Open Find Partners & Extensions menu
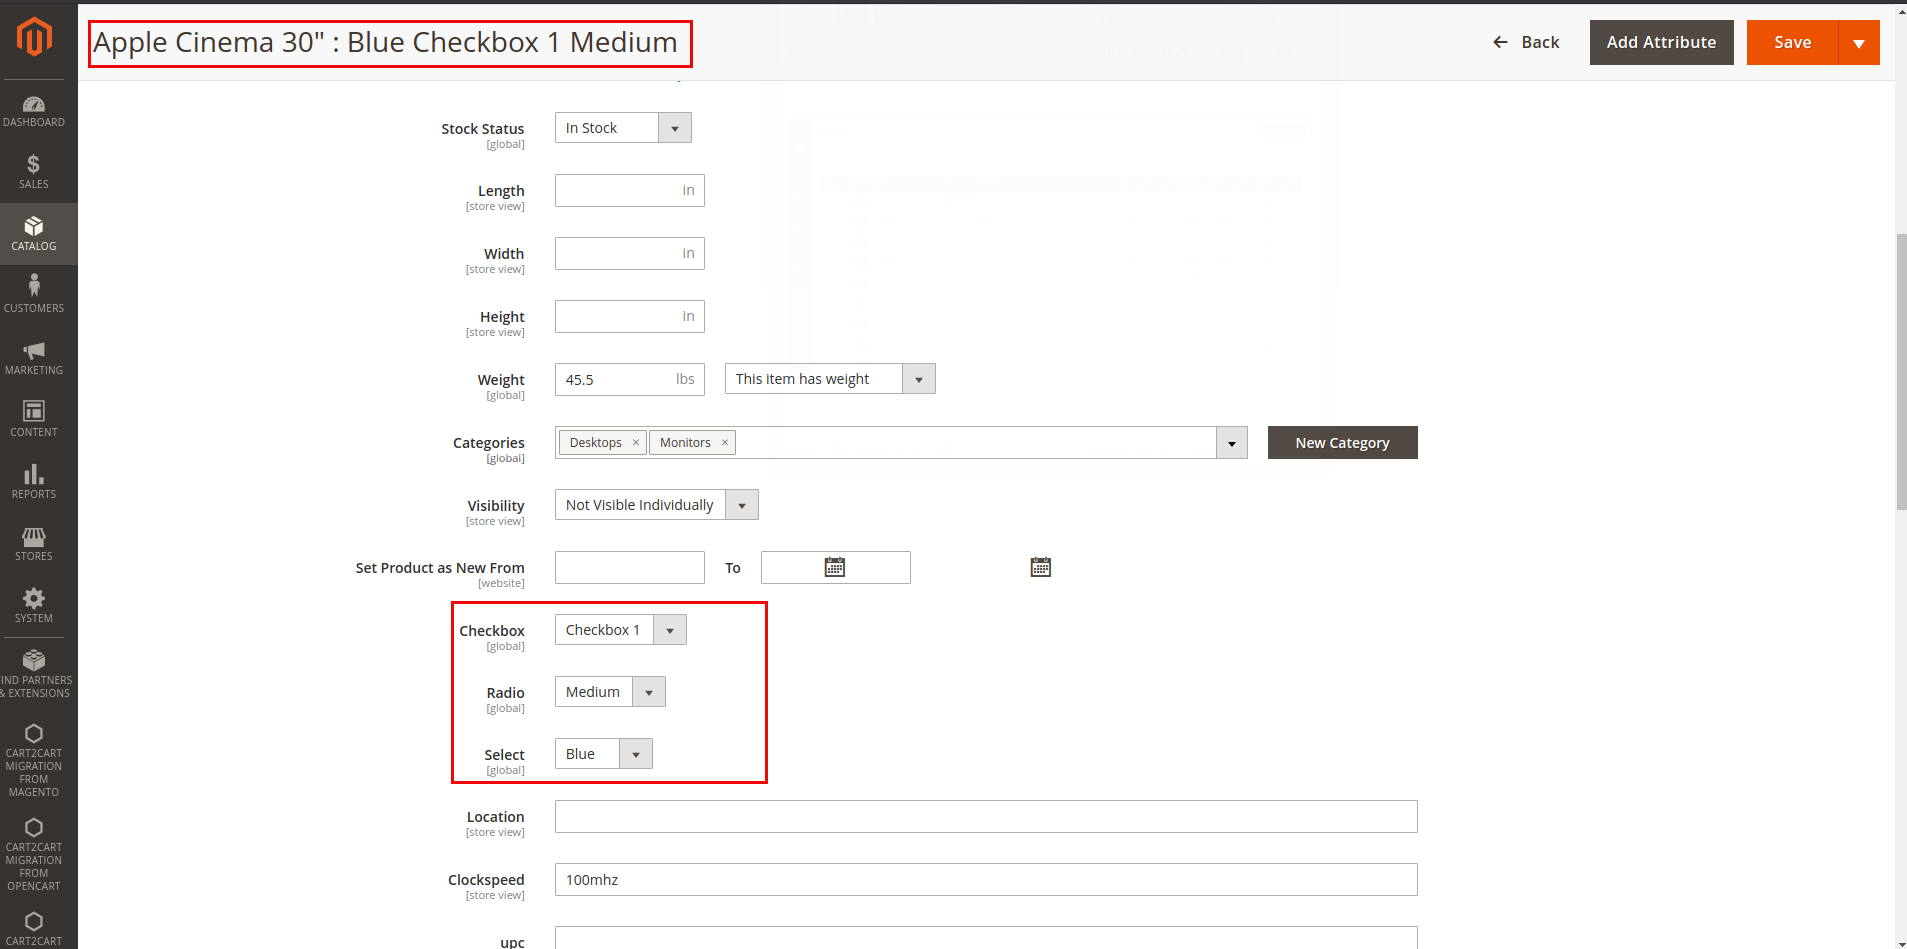Screen dimensions: 1907x949 [x=34, y=673]
